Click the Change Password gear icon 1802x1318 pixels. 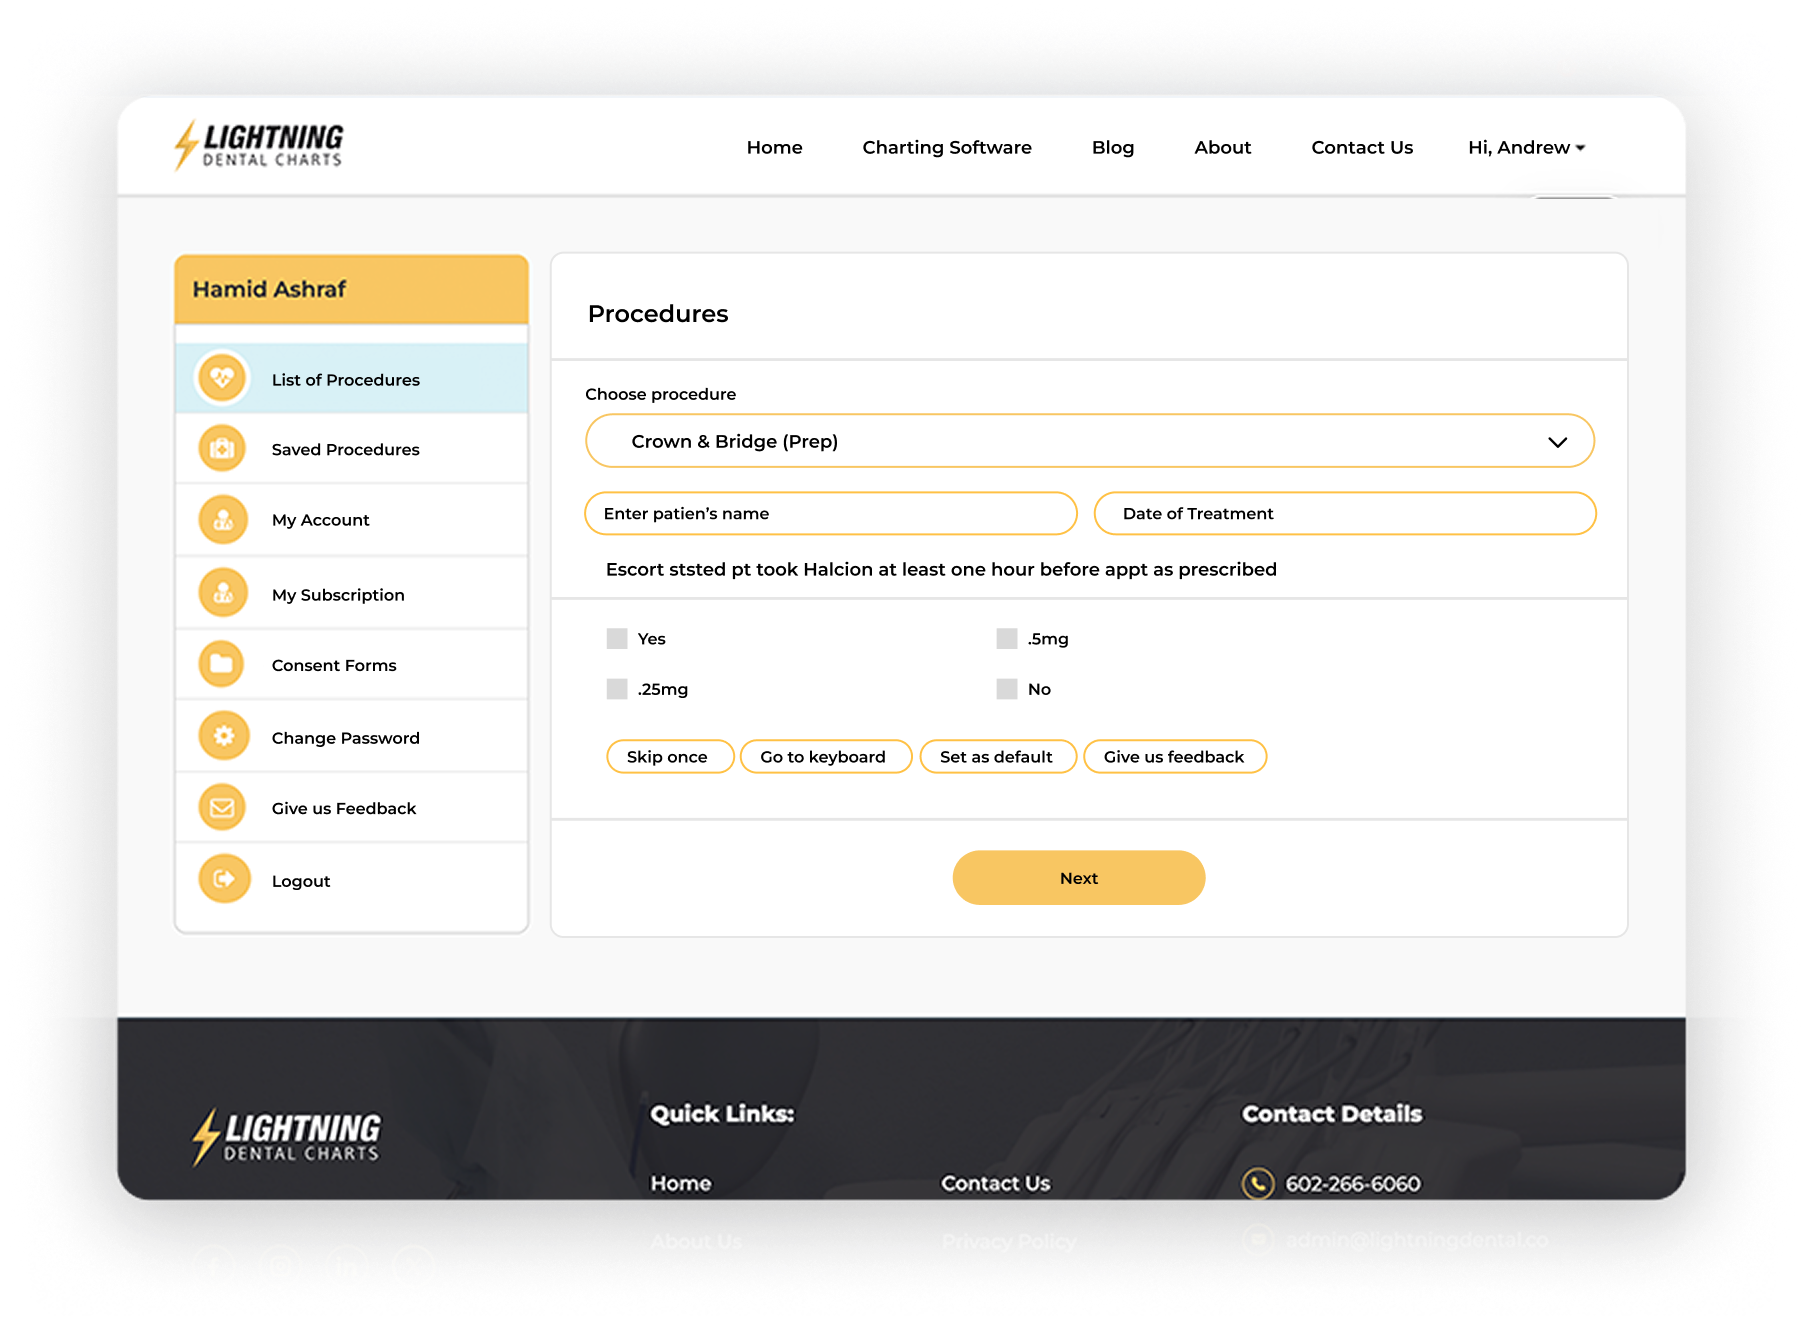pos(223,737)
